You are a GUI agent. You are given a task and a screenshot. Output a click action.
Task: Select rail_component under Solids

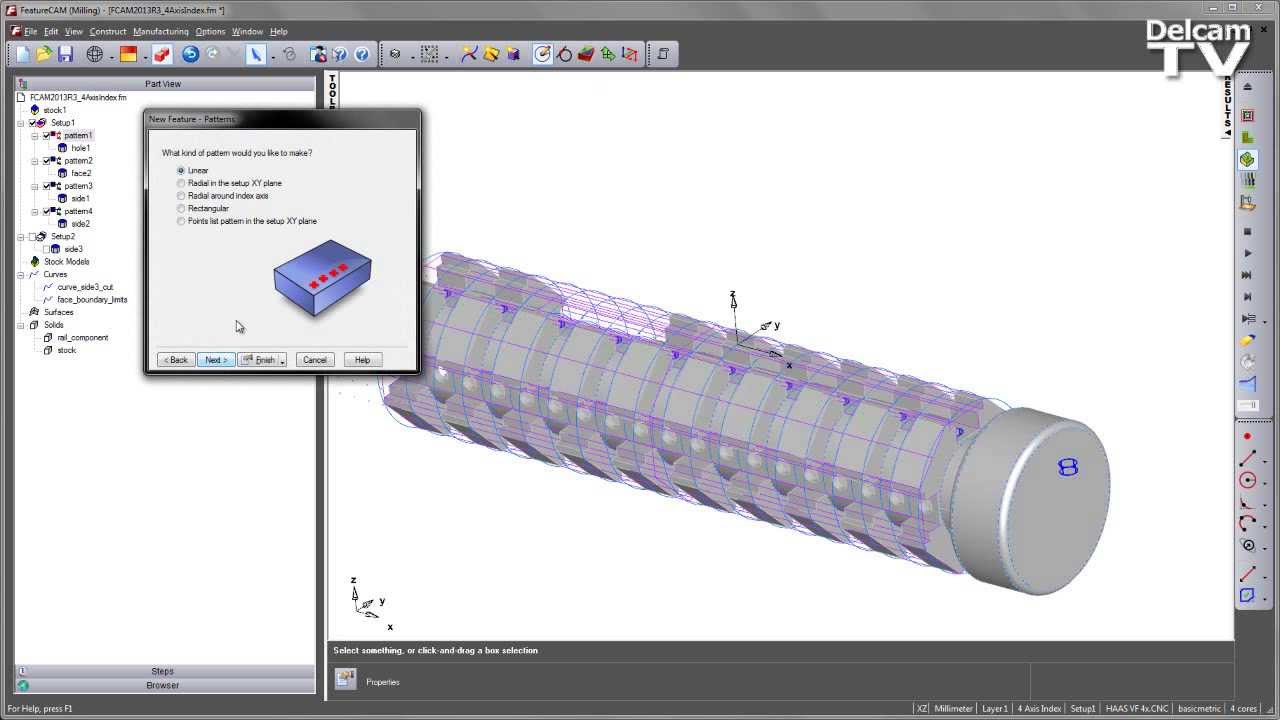tap(83, 338)
